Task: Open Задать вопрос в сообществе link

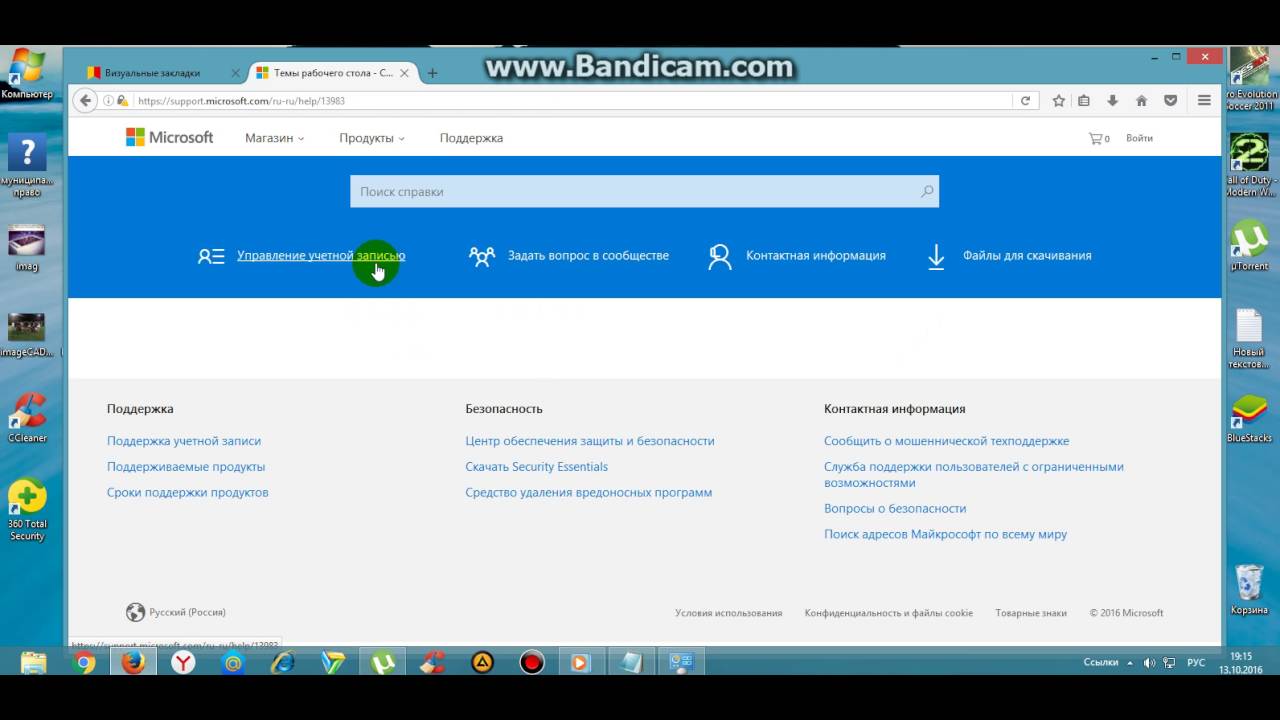Action: pyautogui.click(x=588, y=255)
